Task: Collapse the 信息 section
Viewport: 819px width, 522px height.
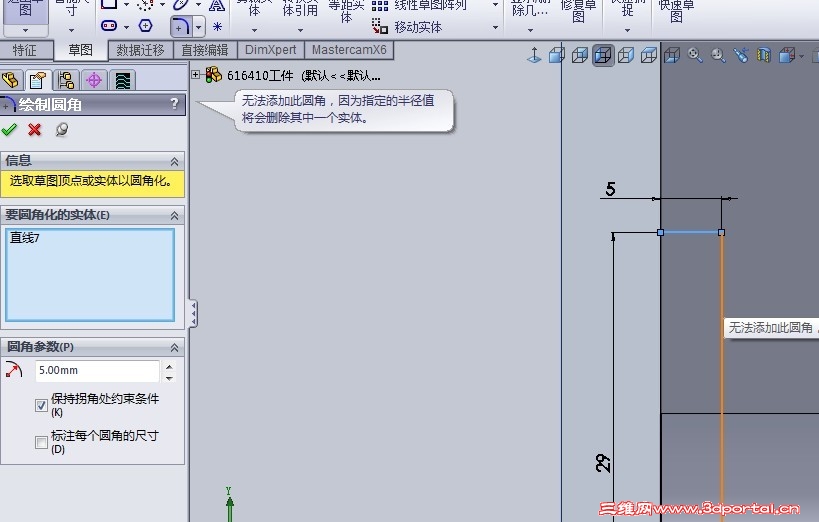Action: tap(174, 161)
